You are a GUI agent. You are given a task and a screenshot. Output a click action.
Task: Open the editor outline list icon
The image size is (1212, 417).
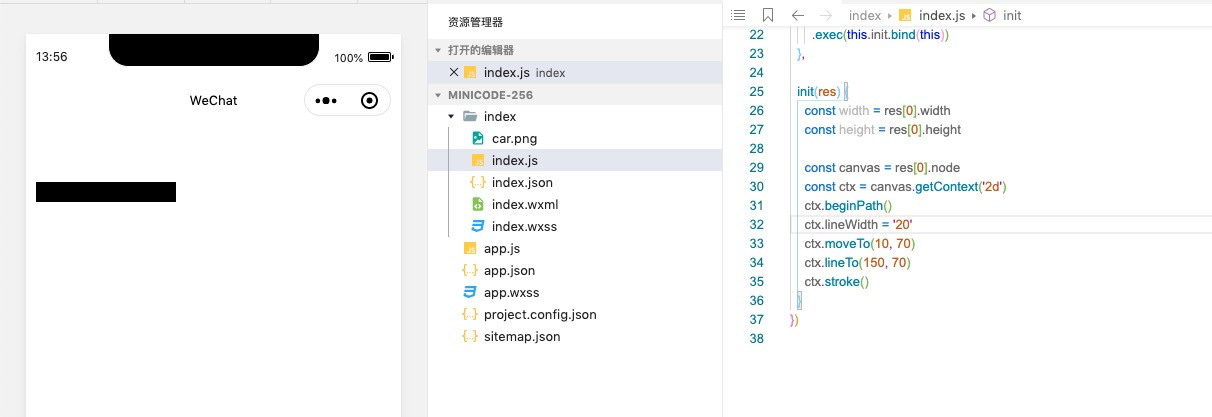pos(739,15)
